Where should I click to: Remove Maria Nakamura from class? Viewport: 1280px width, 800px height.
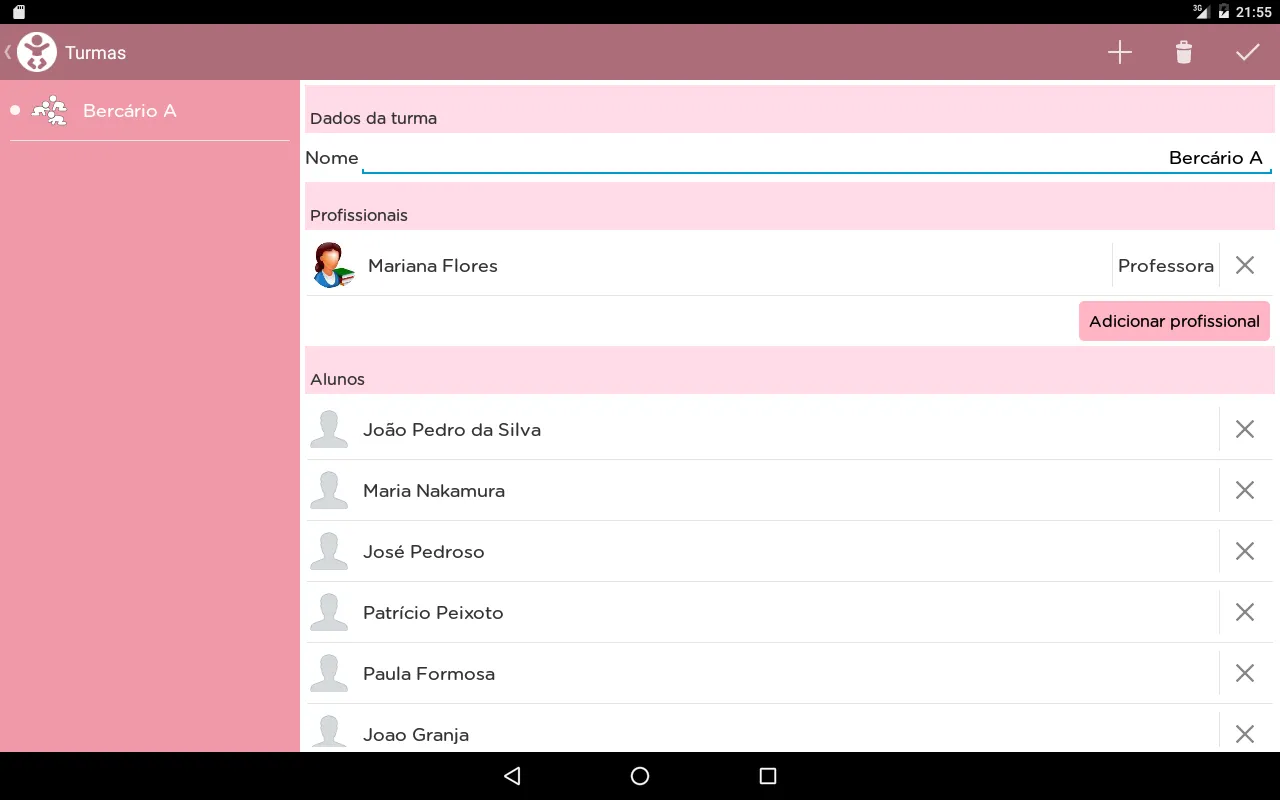coord(1245,490)
